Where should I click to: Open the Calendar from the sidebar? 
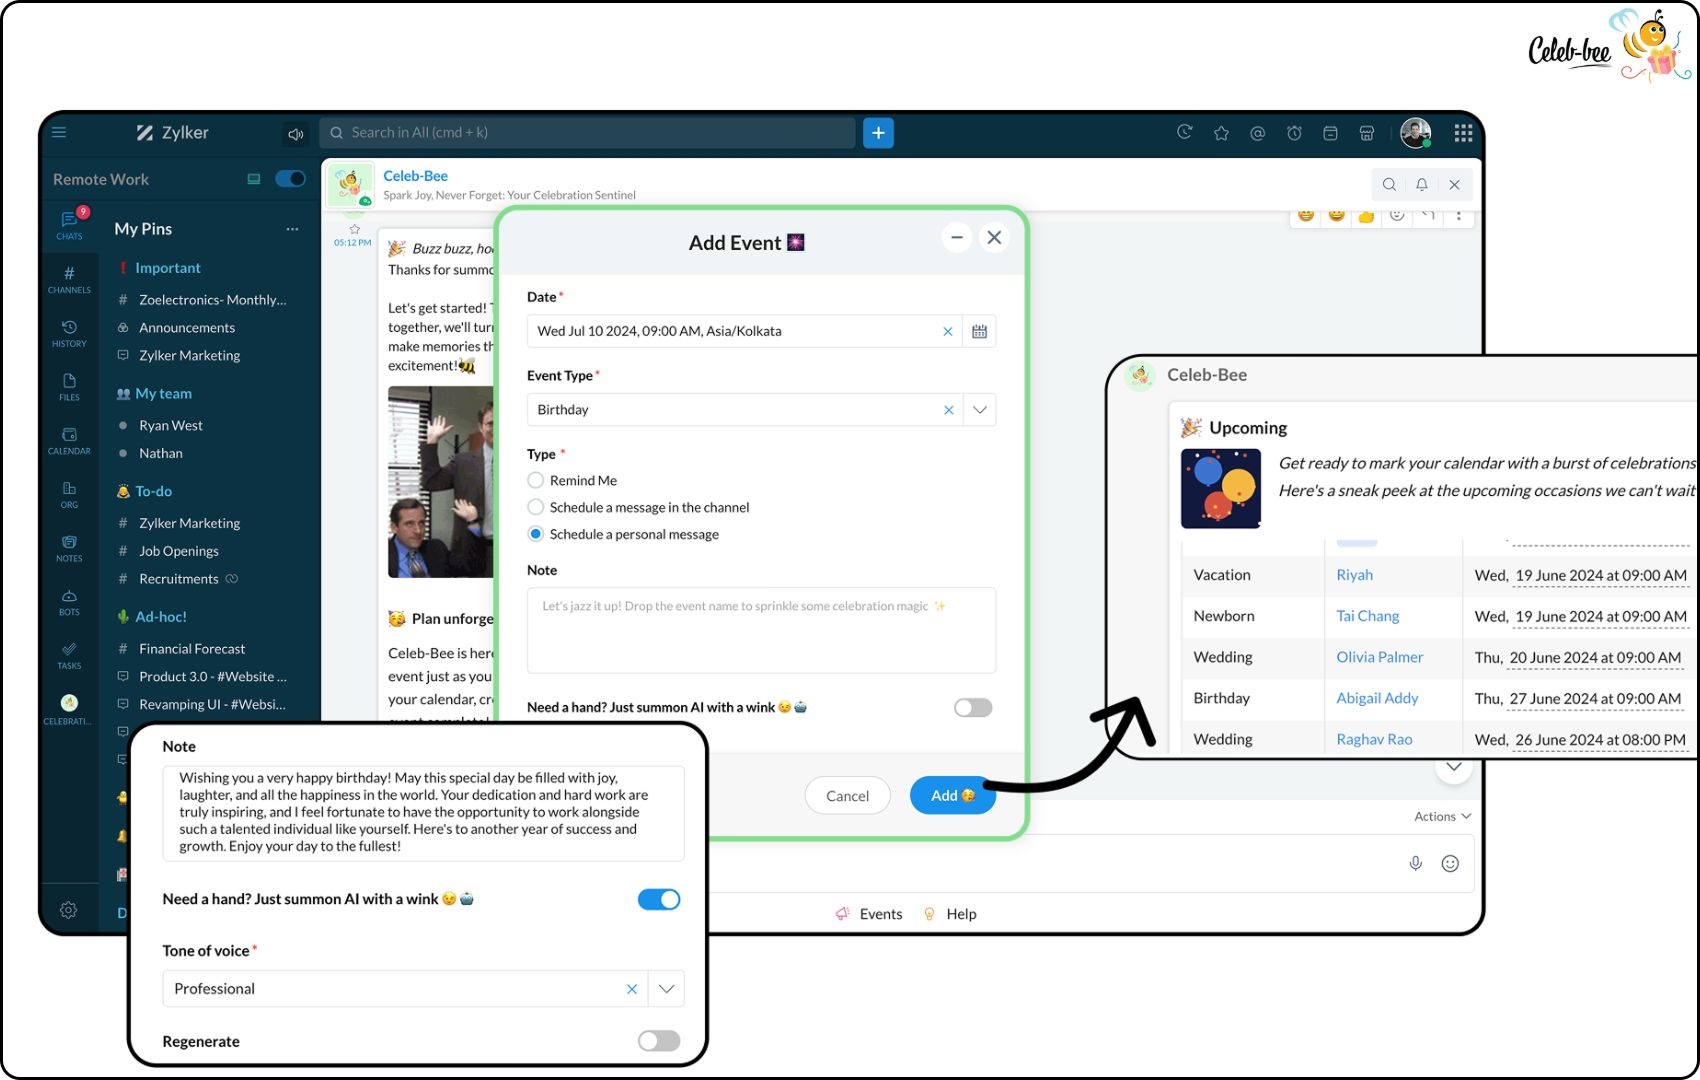point(69,440)
